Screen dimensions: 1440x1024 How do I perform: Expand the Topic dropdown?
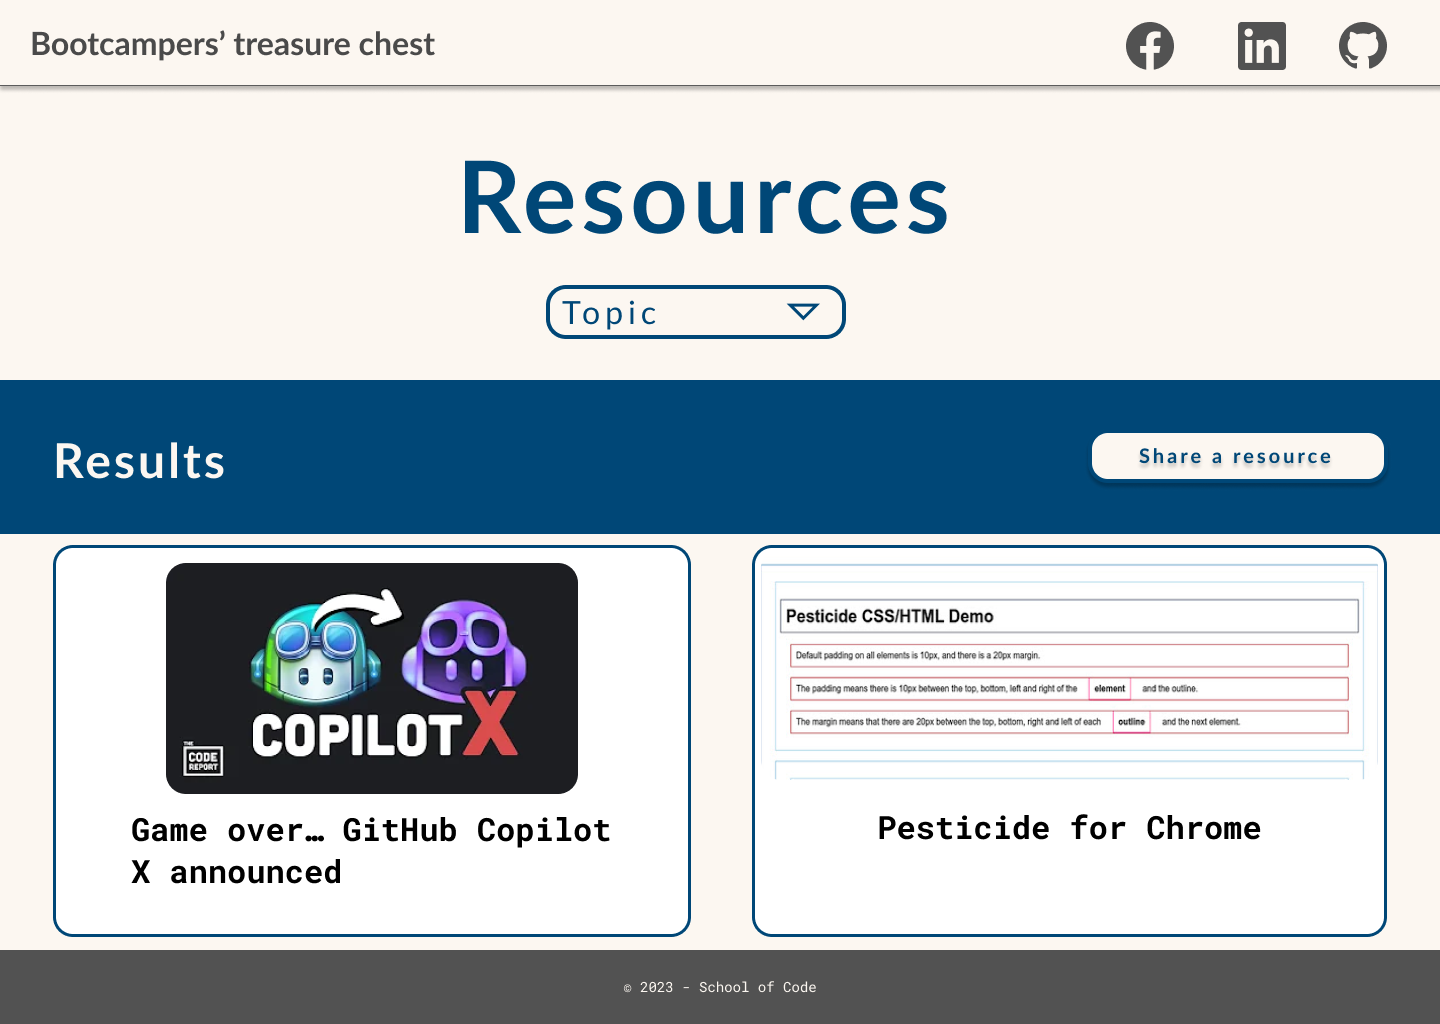696,312
